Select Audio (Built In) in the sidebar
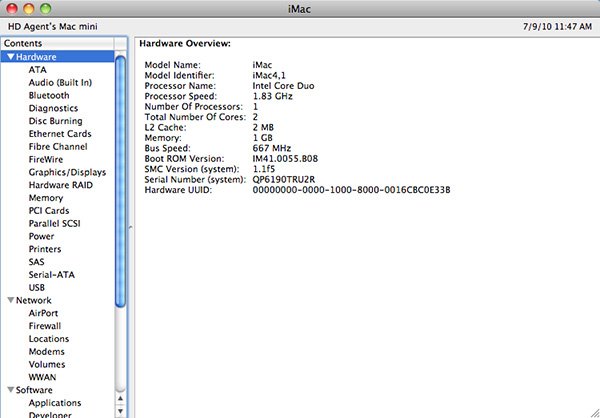 60,83
